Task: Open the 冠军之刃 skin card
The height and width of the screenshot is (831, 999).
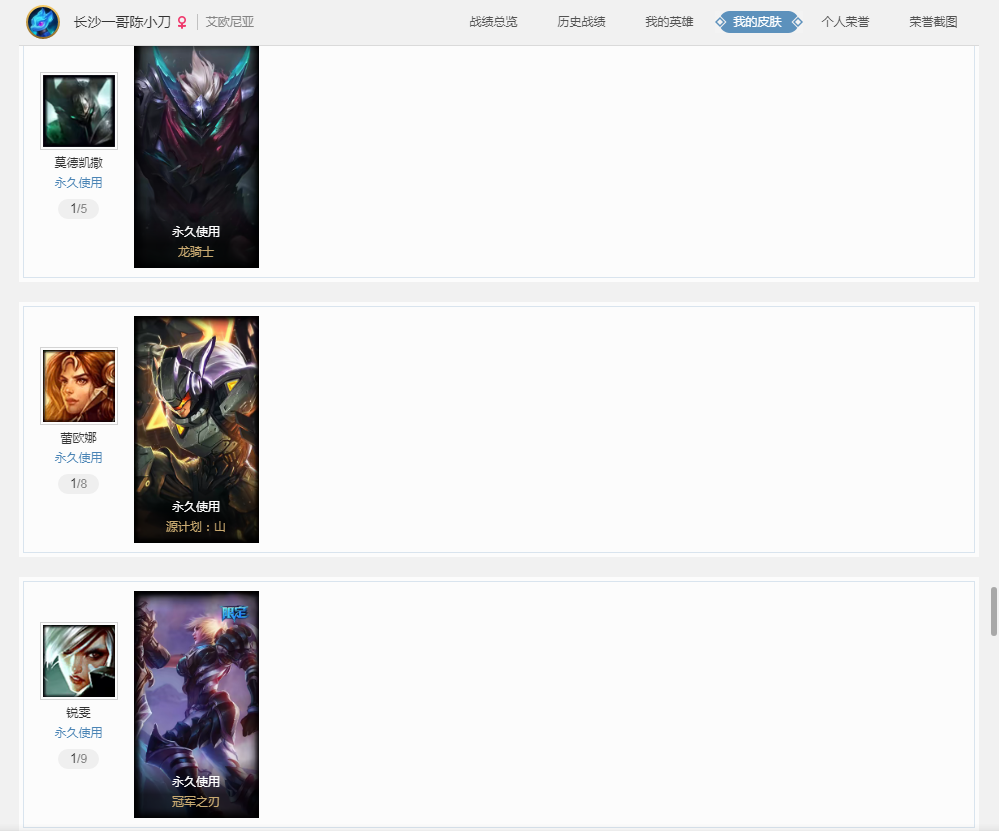Action: [x=196, y=704]
